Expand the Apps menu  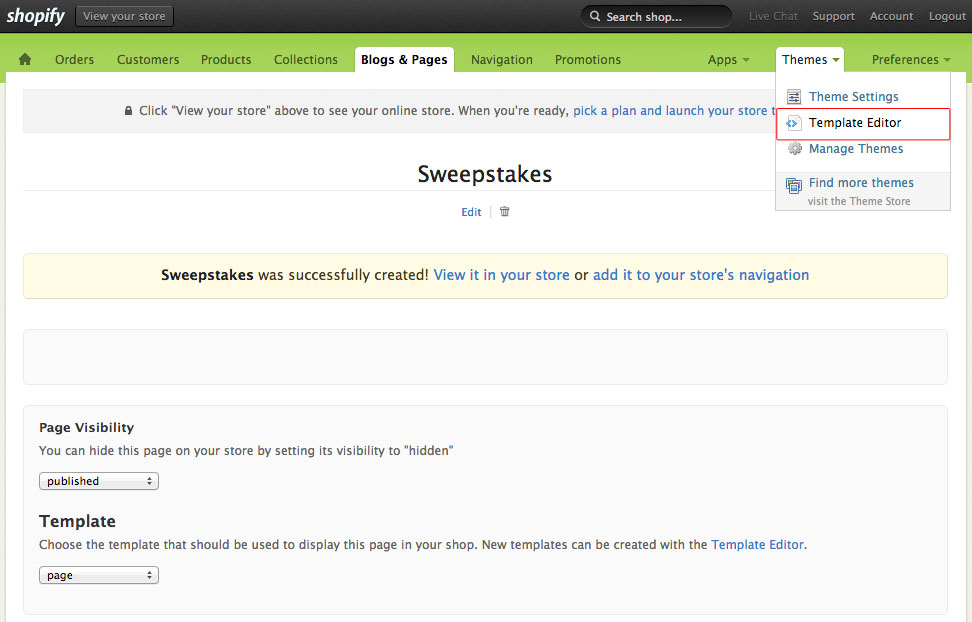pyautogui.click(x=728, y=60)
